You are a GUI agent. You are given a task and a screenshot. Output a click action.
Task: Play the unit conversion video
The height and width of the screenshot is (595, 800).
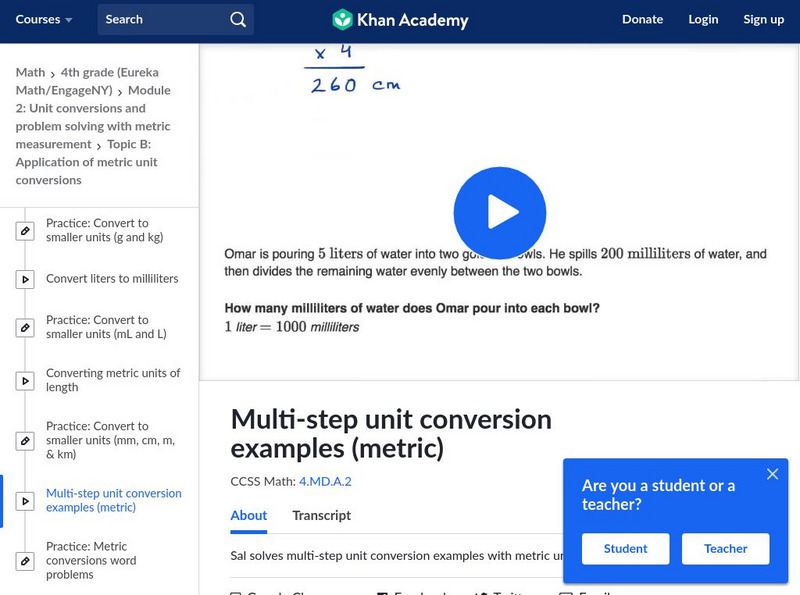pyautogui.click(x=499, y=212)
